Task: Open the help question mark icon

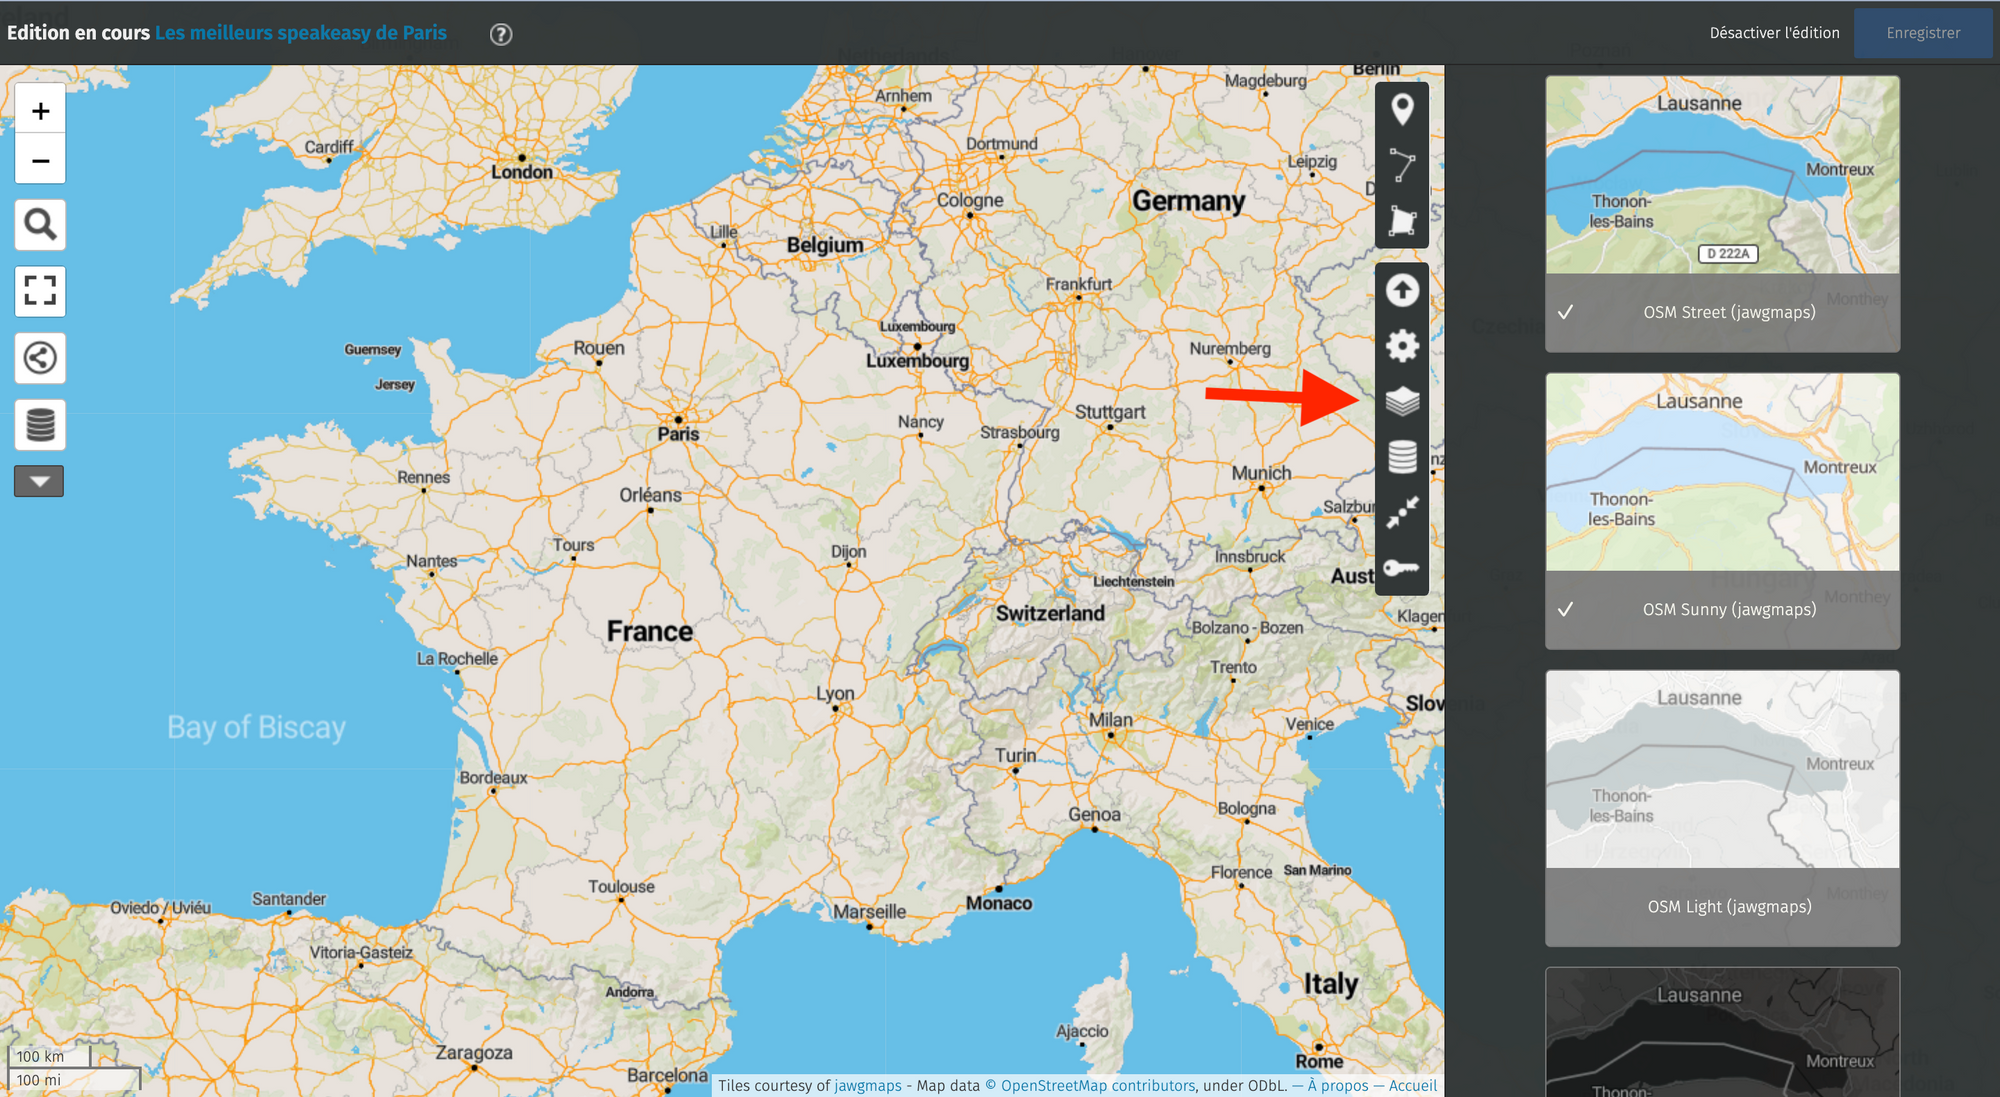Action: tap(501, 34)
